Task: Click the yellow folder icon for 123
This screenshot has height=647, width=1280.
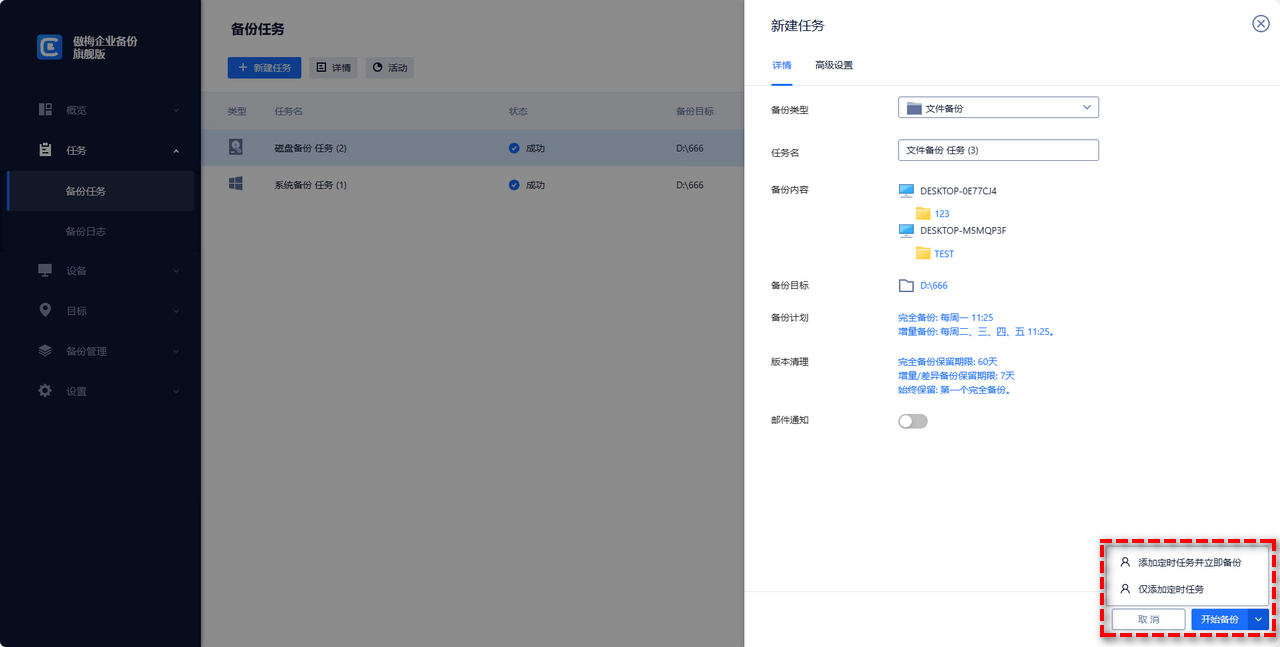Action: click(923, 213)
